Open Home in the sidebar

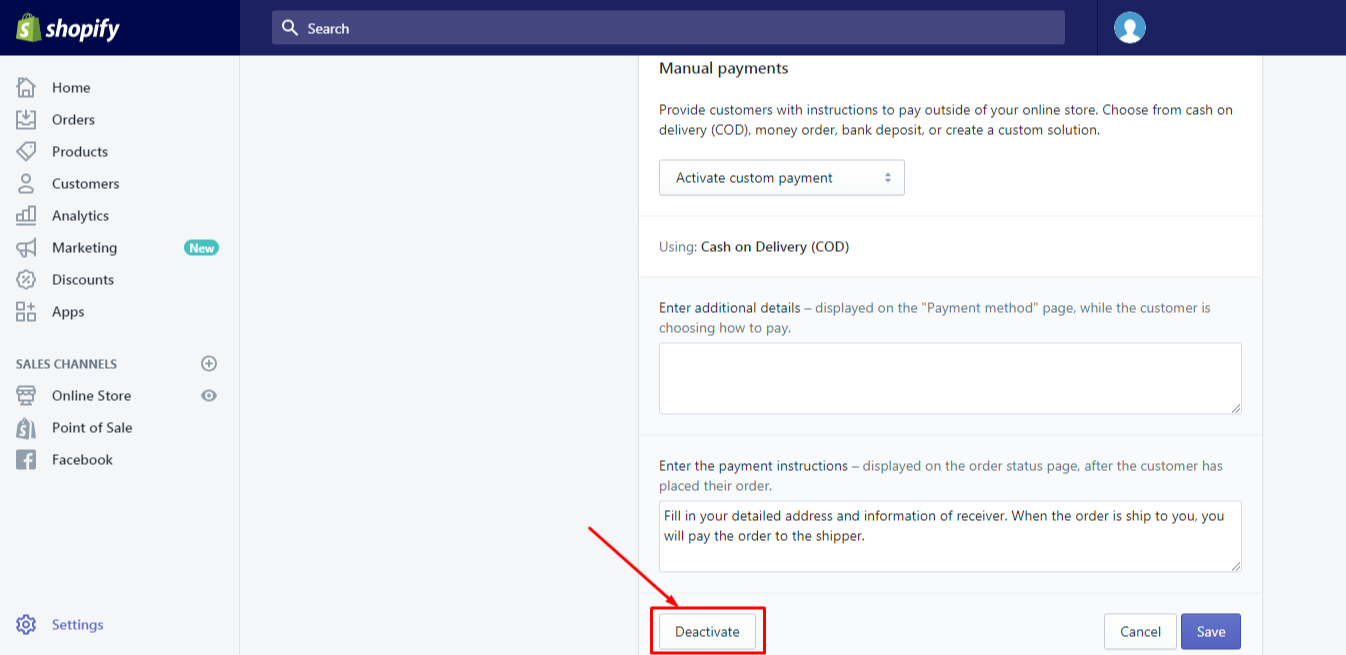coord(71,88)
